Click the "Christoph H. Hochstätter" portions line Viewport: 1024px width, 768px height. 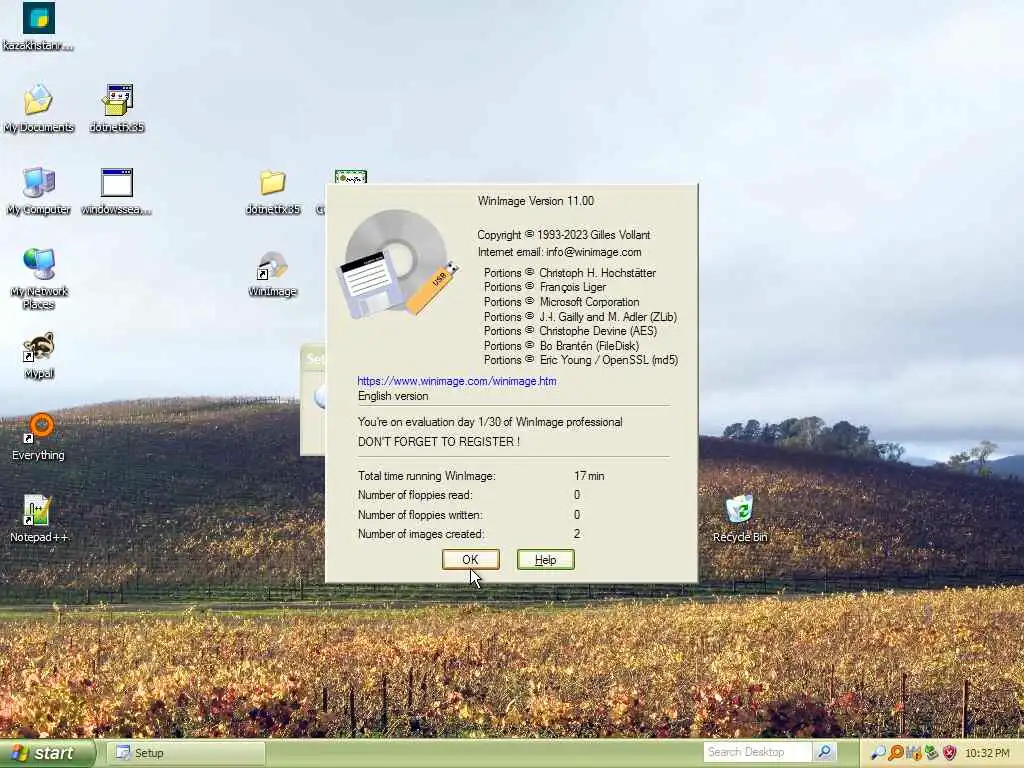(569, 273)
